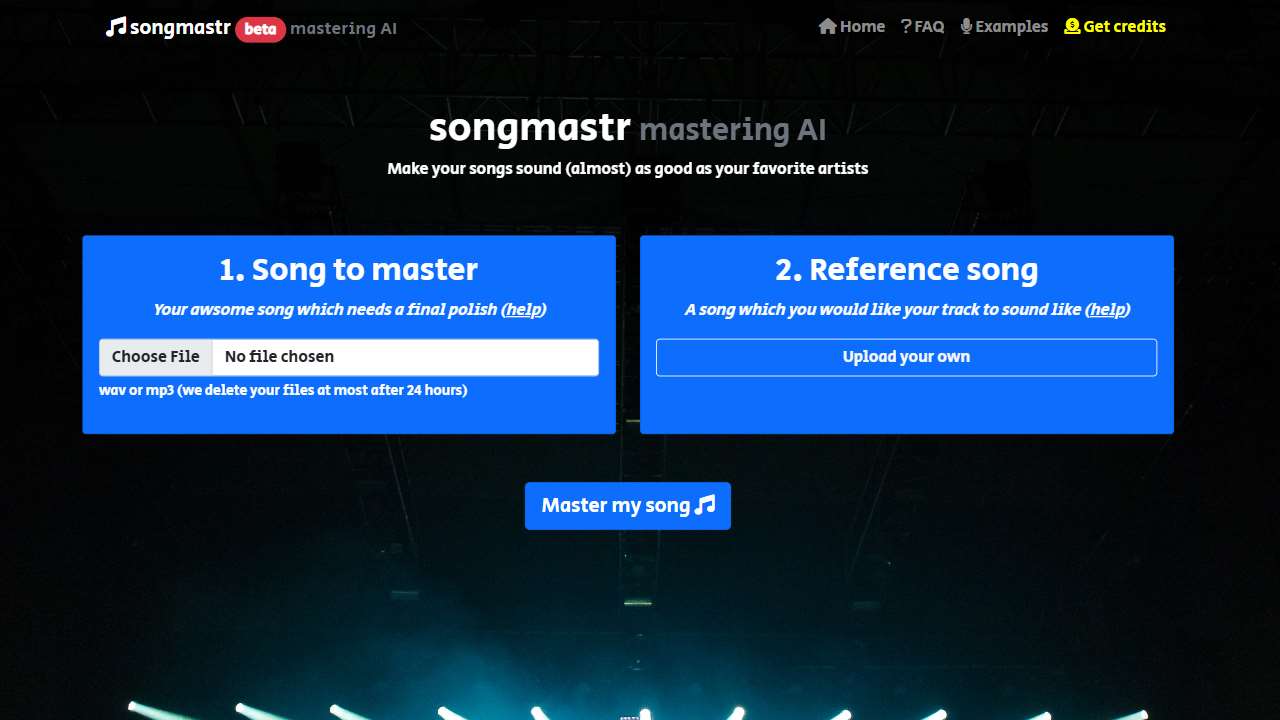Click the coin icon beside Get credits
The height and width of the screenshot is (720, 1280).
(x=1072, y=26)
